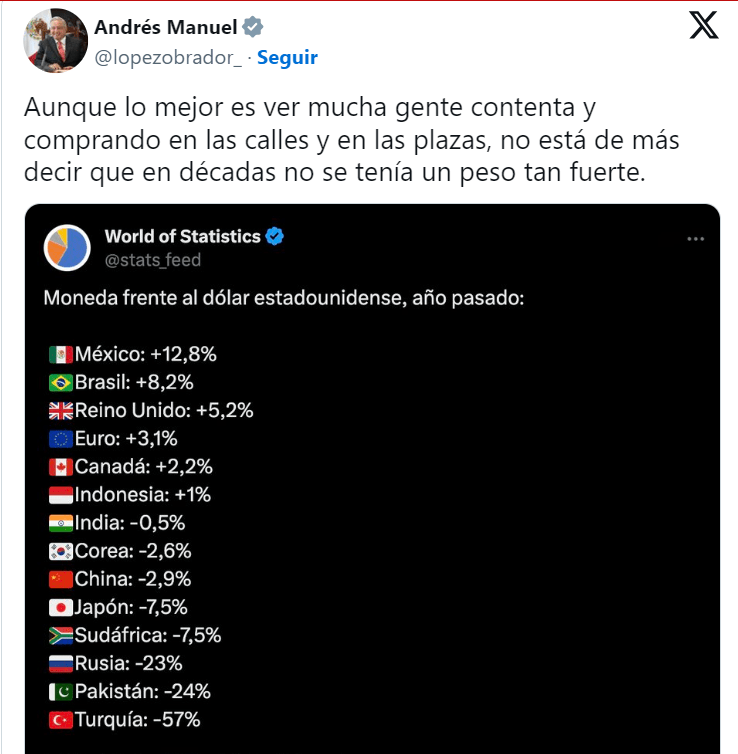Click the Turkey flag icon
738x754 pixels.
click(x=60, y=719)
